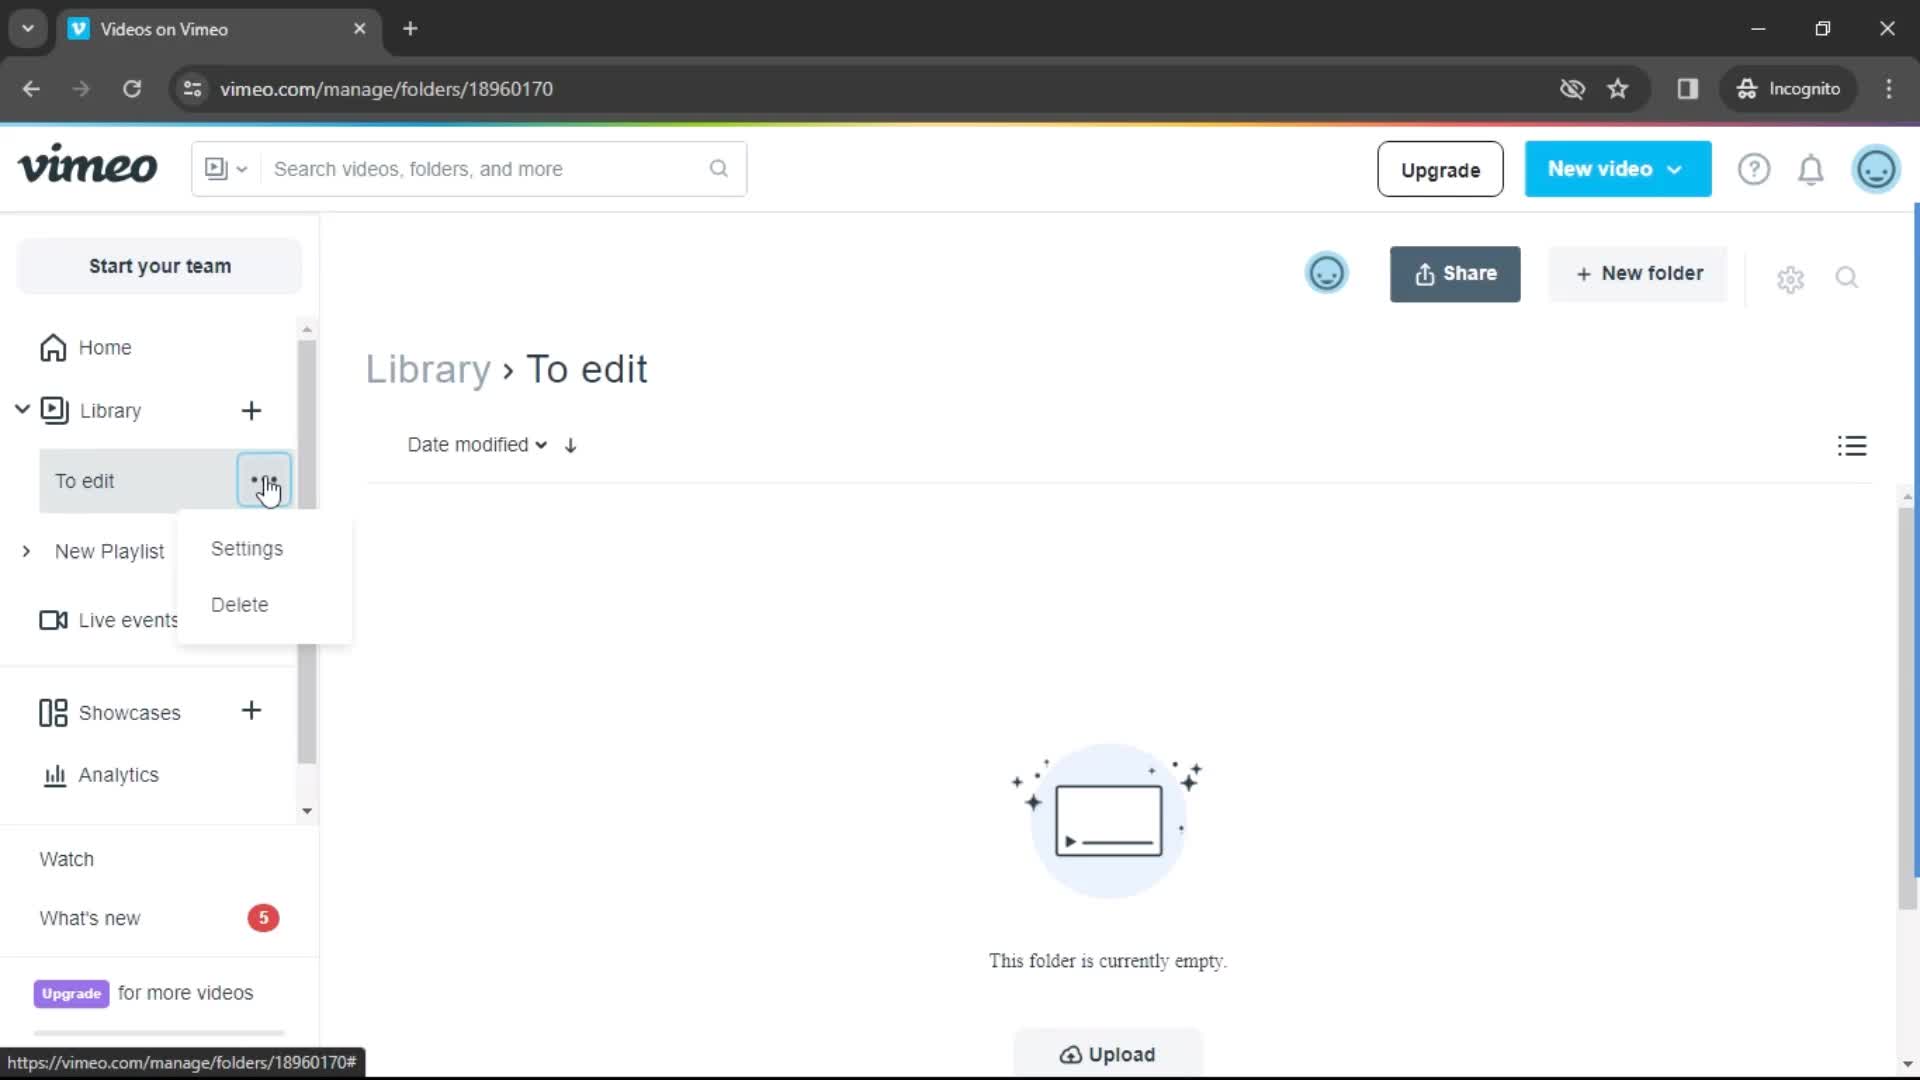Click Start your team button
The image size is (1920, 1080).
(x=160, y=266)
